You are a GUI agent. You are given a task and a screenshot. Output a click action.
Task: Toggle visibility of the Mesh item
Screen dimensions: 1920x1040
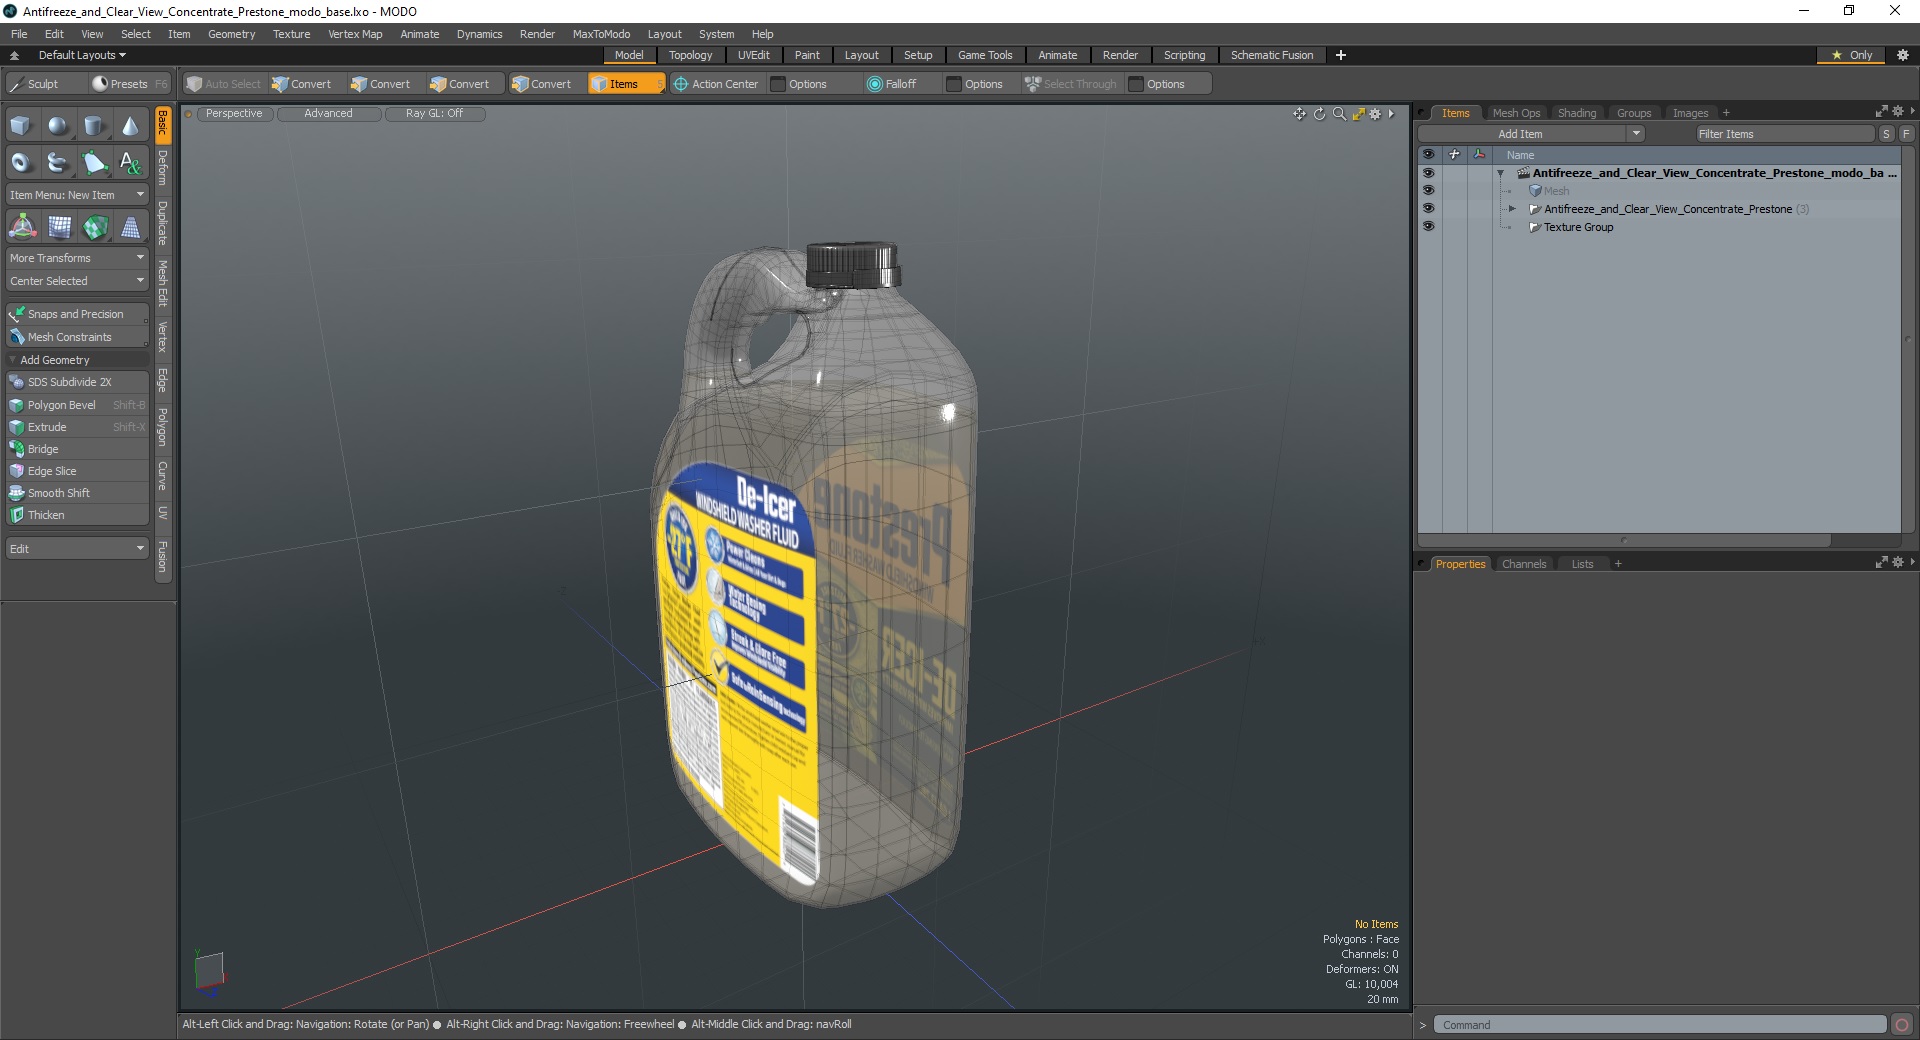click(x=1428, y=191)
